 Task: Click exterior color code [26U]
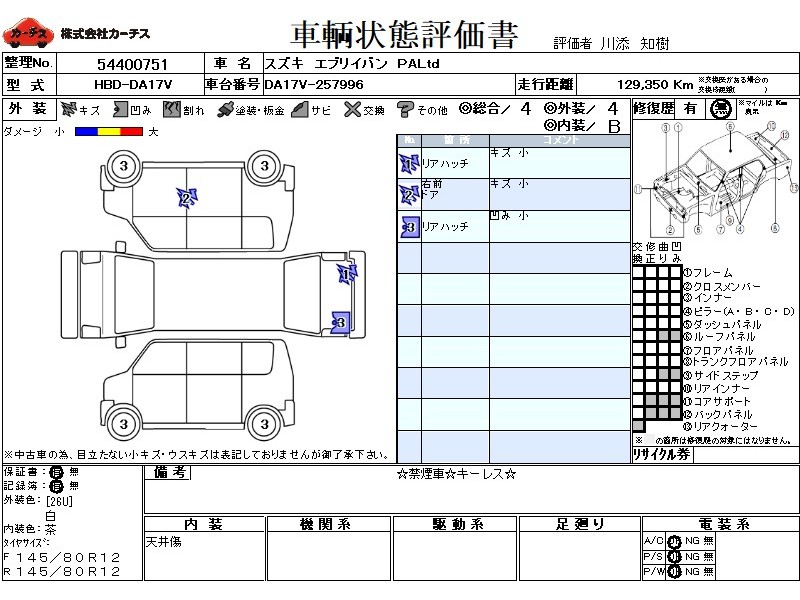click(x=59, y=501)
